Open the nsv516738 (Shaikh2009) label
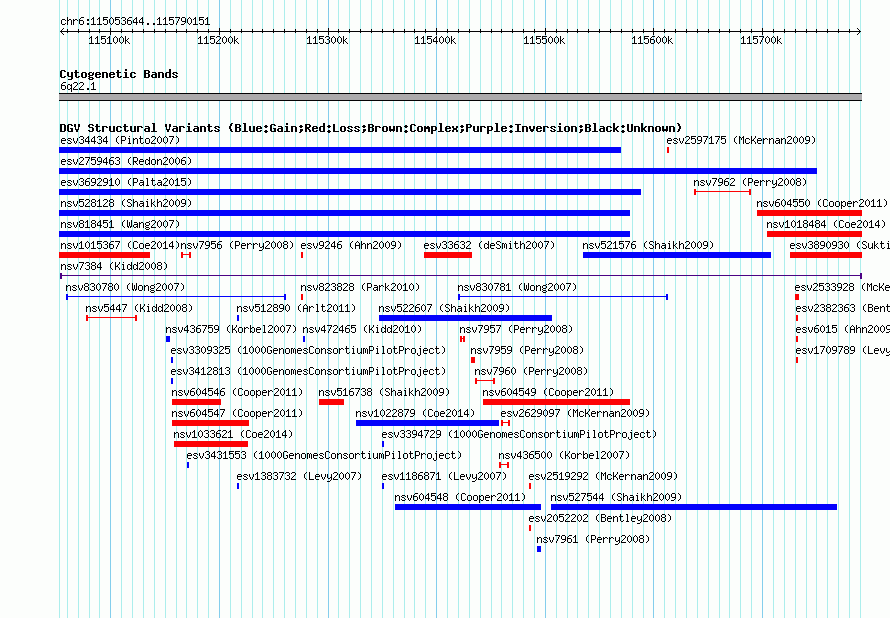This screenshot has height=618, width=890. click(x=384, y=392)
